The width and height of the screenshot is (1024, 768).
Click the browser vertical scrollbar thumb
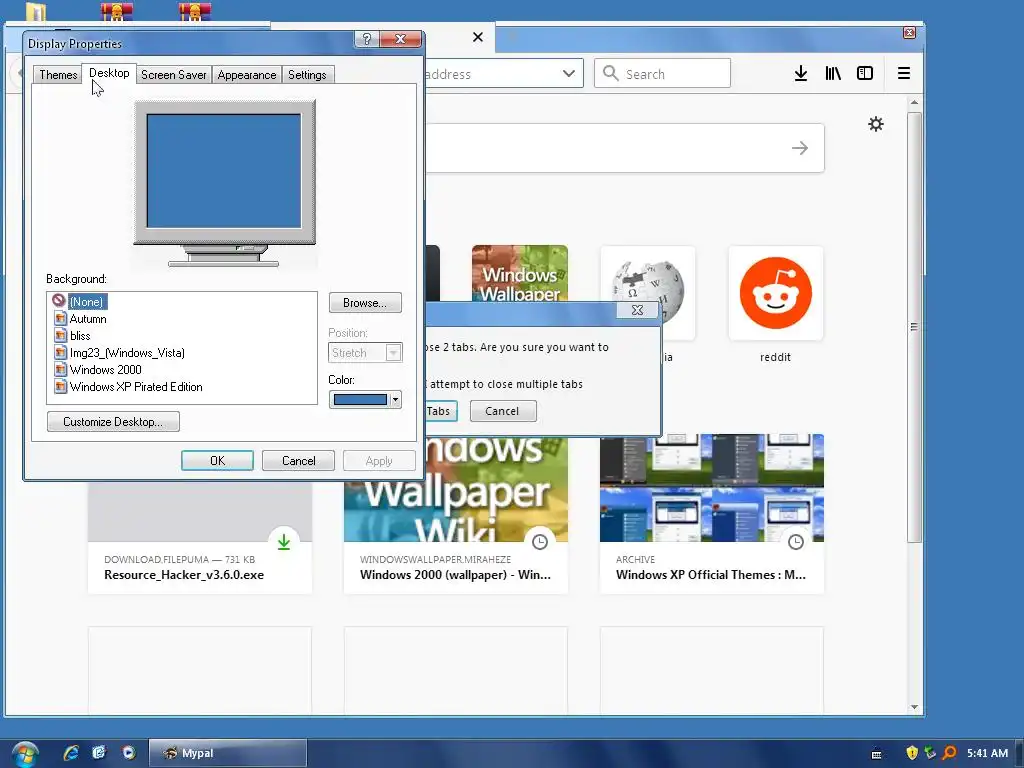914,327
